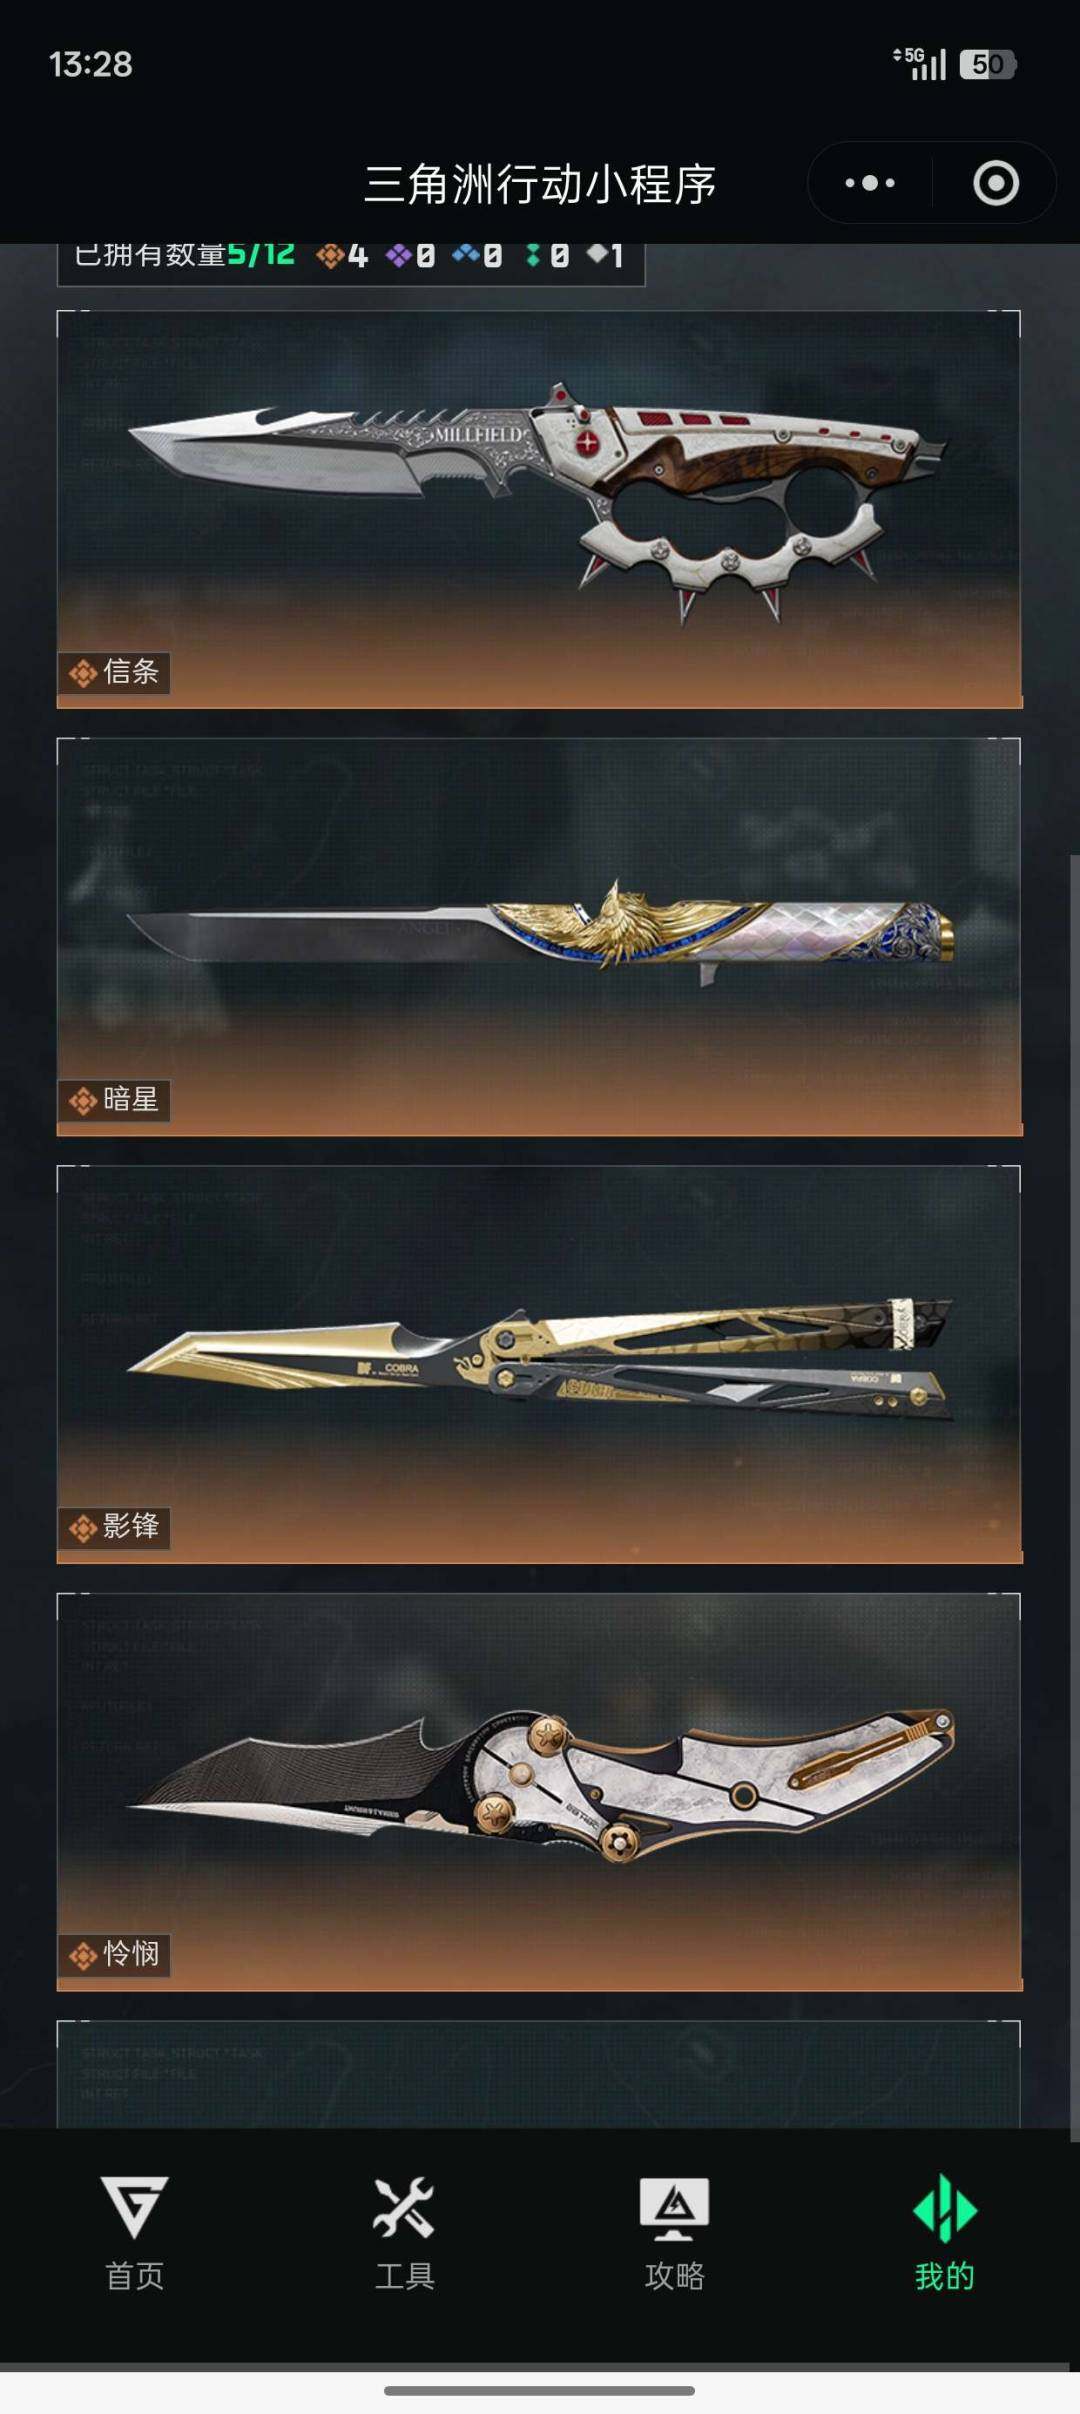Click the wrench and screwdriver 工具 icon
Image resolution: width=1080 pixels, height=2414 pixels.
pos(404,2207)
